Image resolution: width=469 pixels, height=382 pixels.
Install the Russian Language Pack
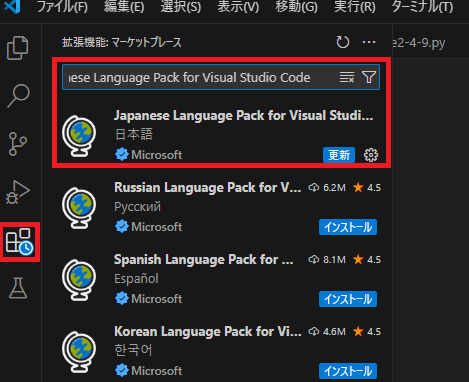pyautogui.click(x=348, y=227)
